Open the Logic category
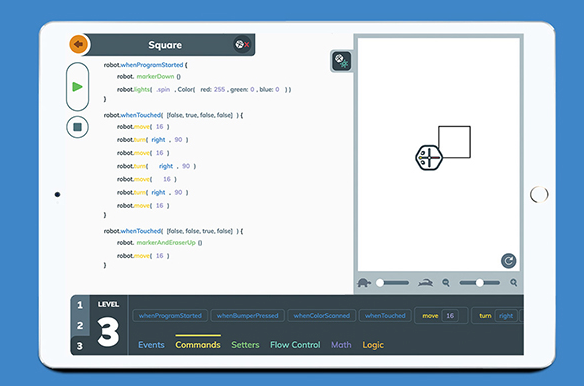The width and height of the screenshot is (584, 386). click(373, 345)
